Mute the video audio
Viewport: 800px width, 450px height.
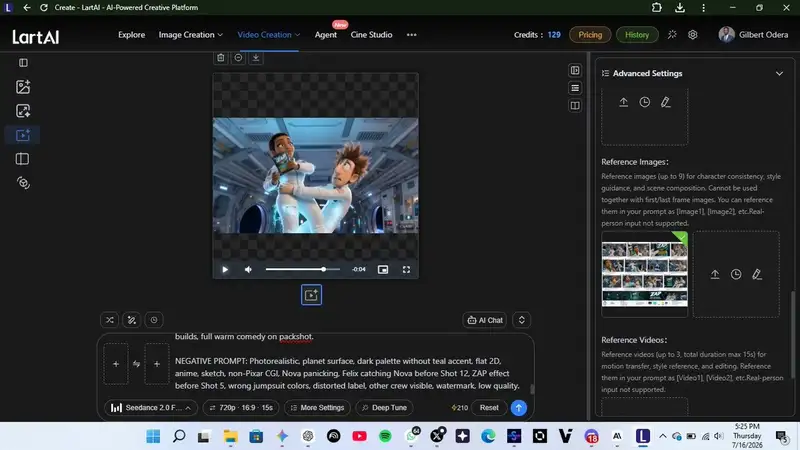tap(248, 269)
